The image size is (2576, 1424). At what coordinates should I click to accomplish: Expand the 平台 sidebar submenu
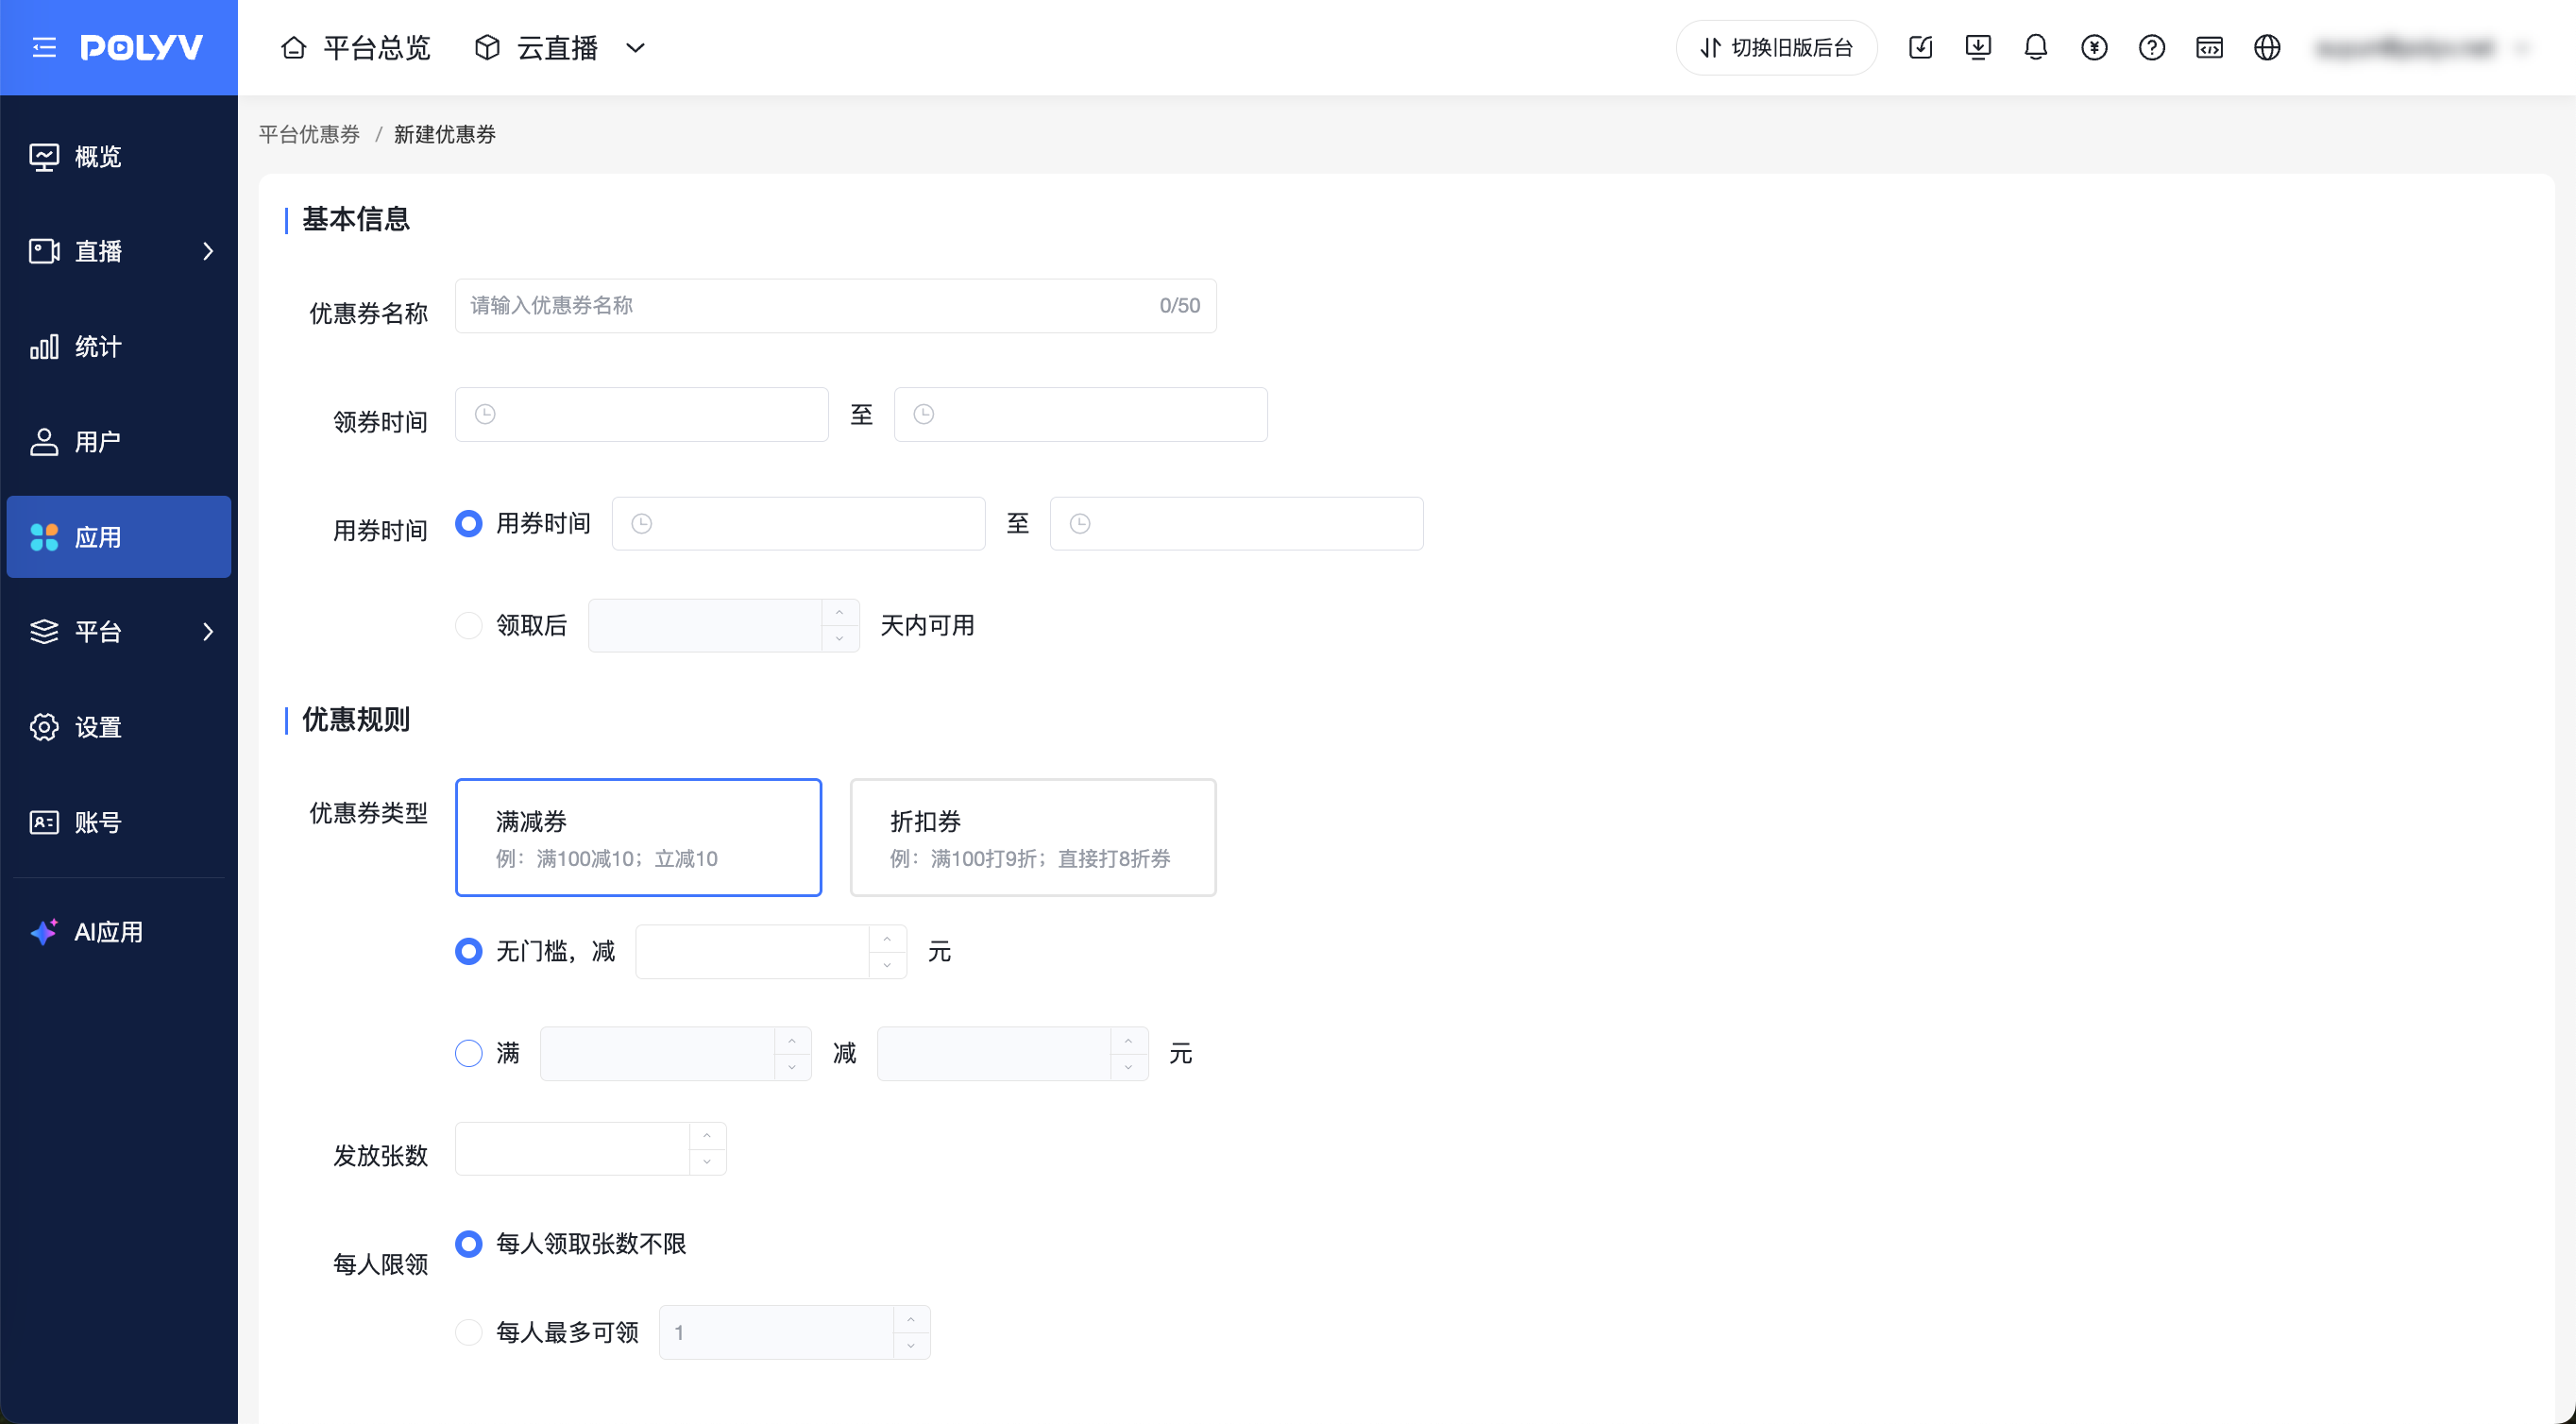[208, 632]
